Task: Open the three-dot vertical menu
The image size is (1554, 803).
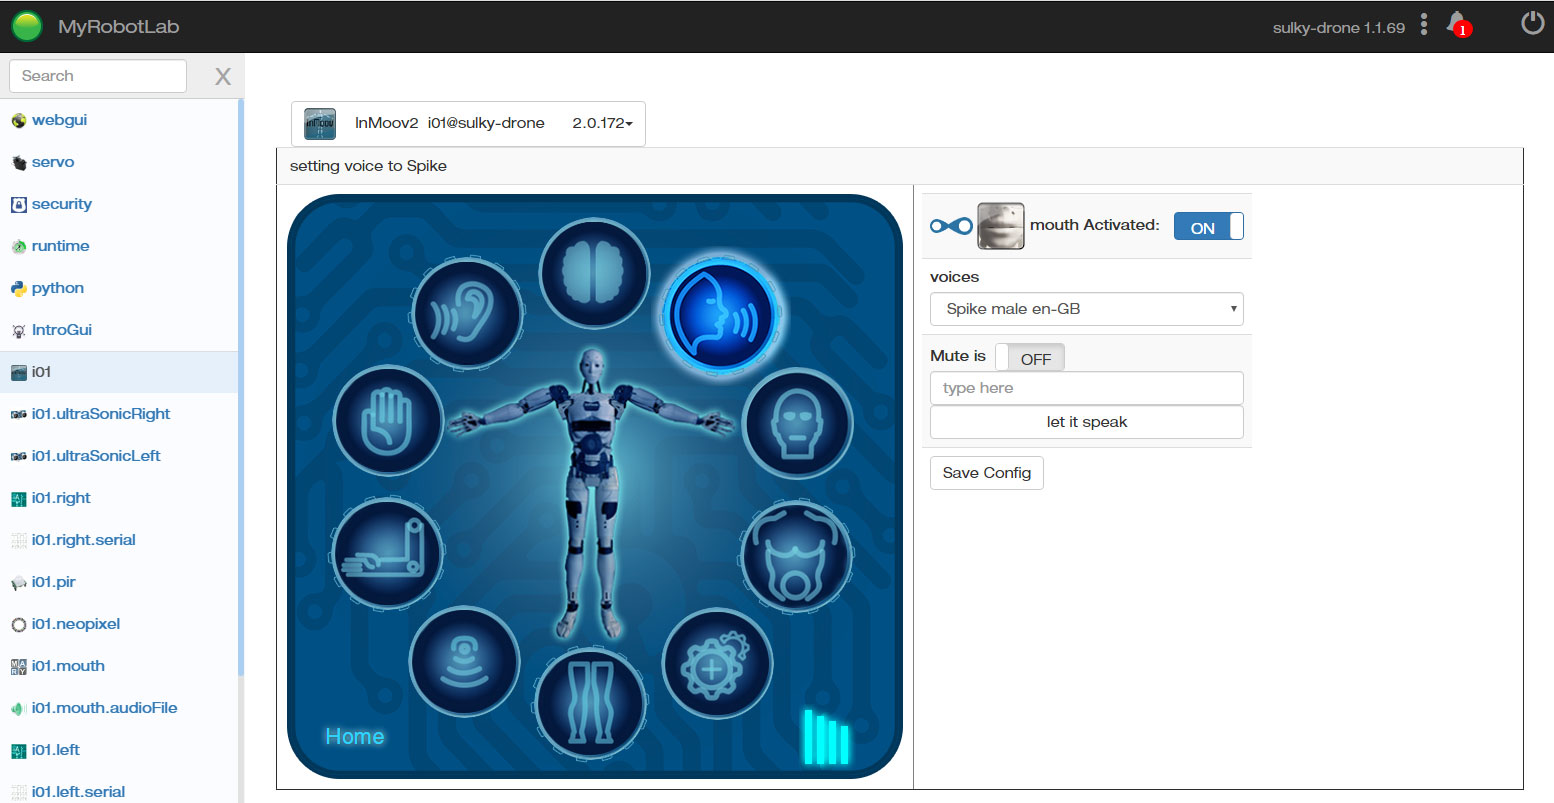Action: pyautogui.click(x=1424, y=24)
